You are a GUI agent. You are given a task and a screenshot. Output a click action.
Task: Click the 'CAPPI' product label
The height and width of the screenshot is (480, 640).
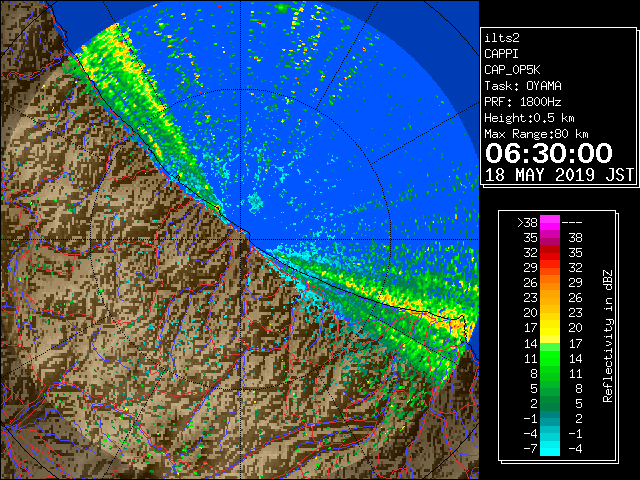tap(501, 54)
